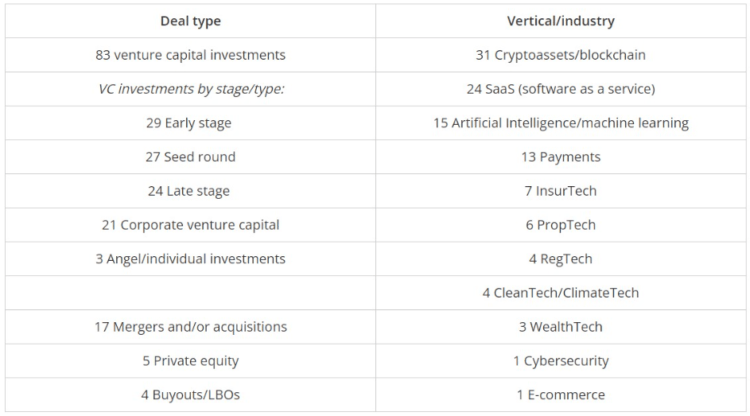The height and width of the screenshot is (416, 750).
Task: Click the '7 InsurTech' cell
Action: point(560,191)
